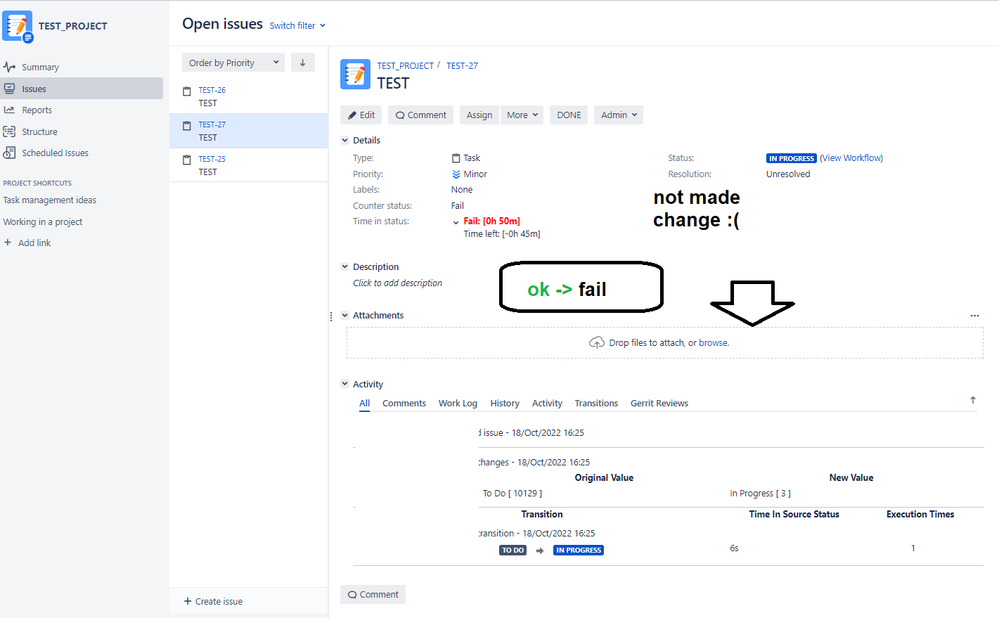Select issue TEST-26 in the list
999x618 pixels.
pyautogui.click(x=248, y=96)
